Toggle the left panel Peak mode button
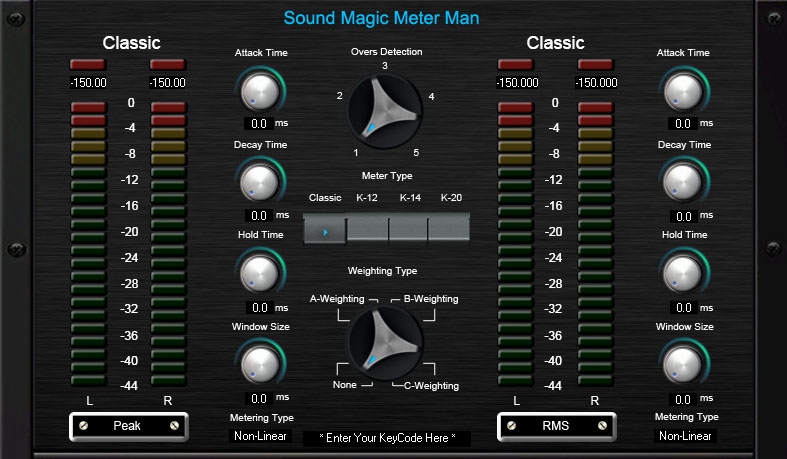Image resolution: width=787 pixels, height=459 pixels. click(x=129, y=426)
